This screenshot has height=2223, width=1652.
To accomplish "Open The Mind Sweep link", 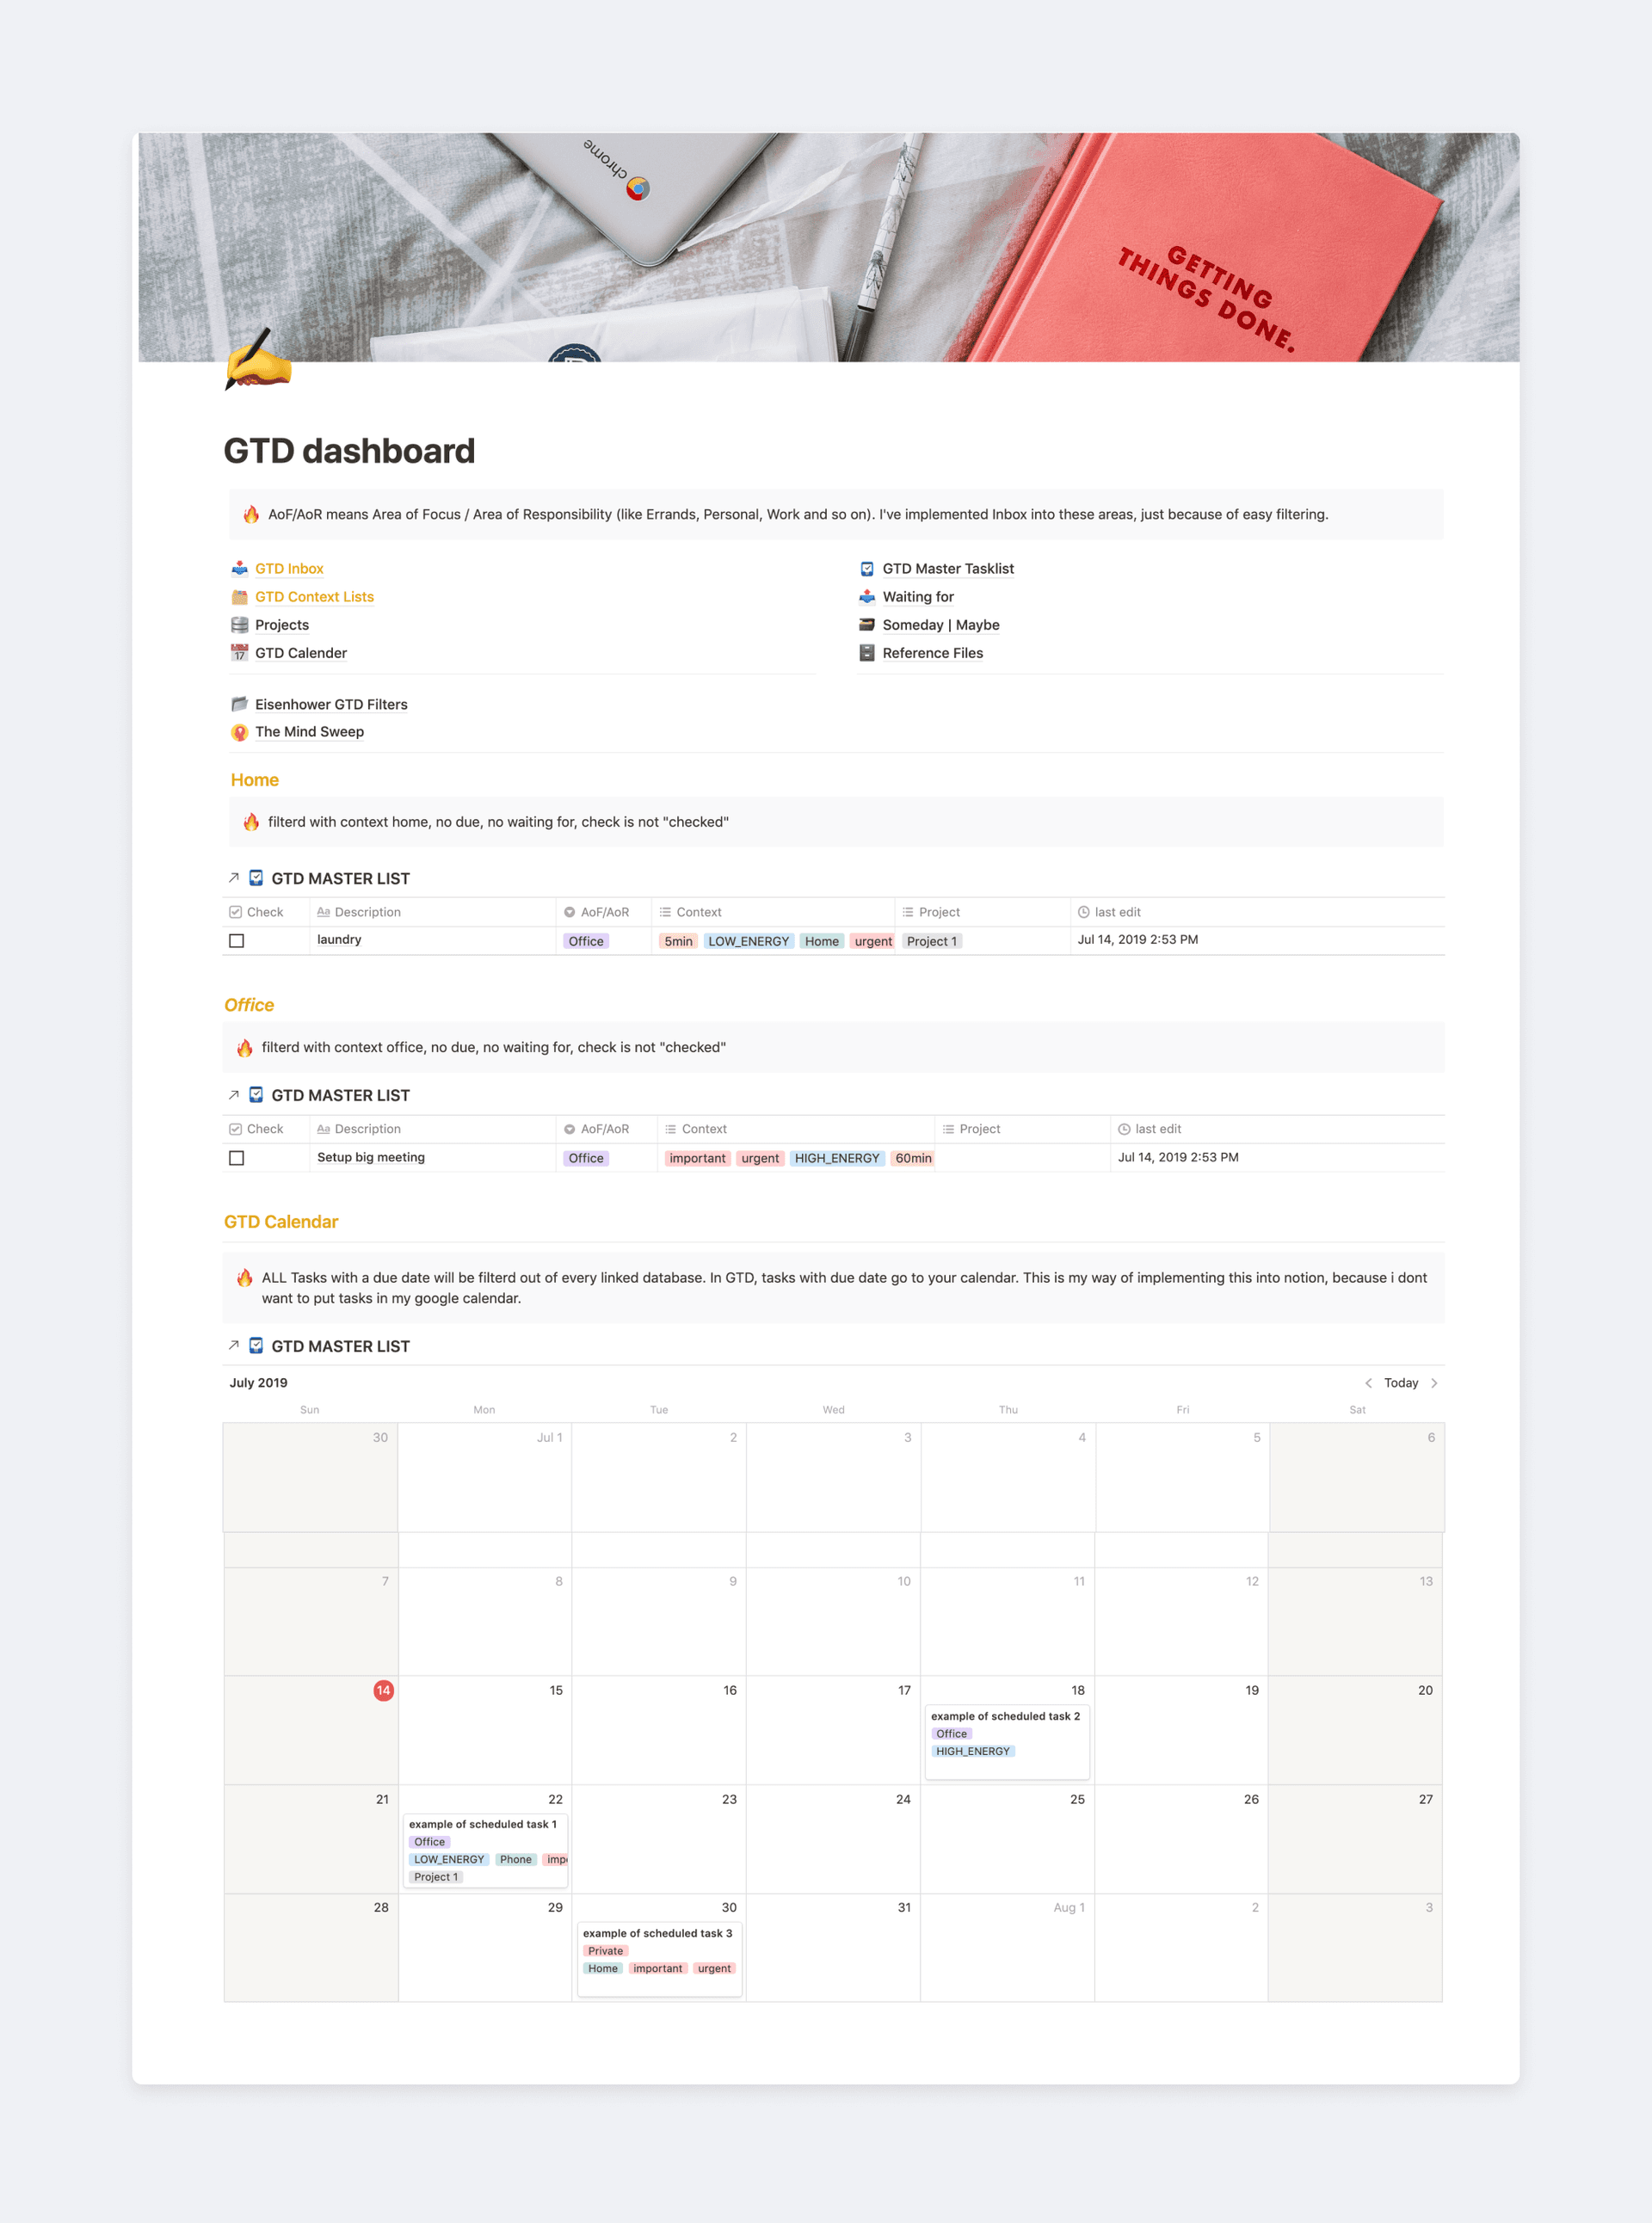I will click(309, 732).
